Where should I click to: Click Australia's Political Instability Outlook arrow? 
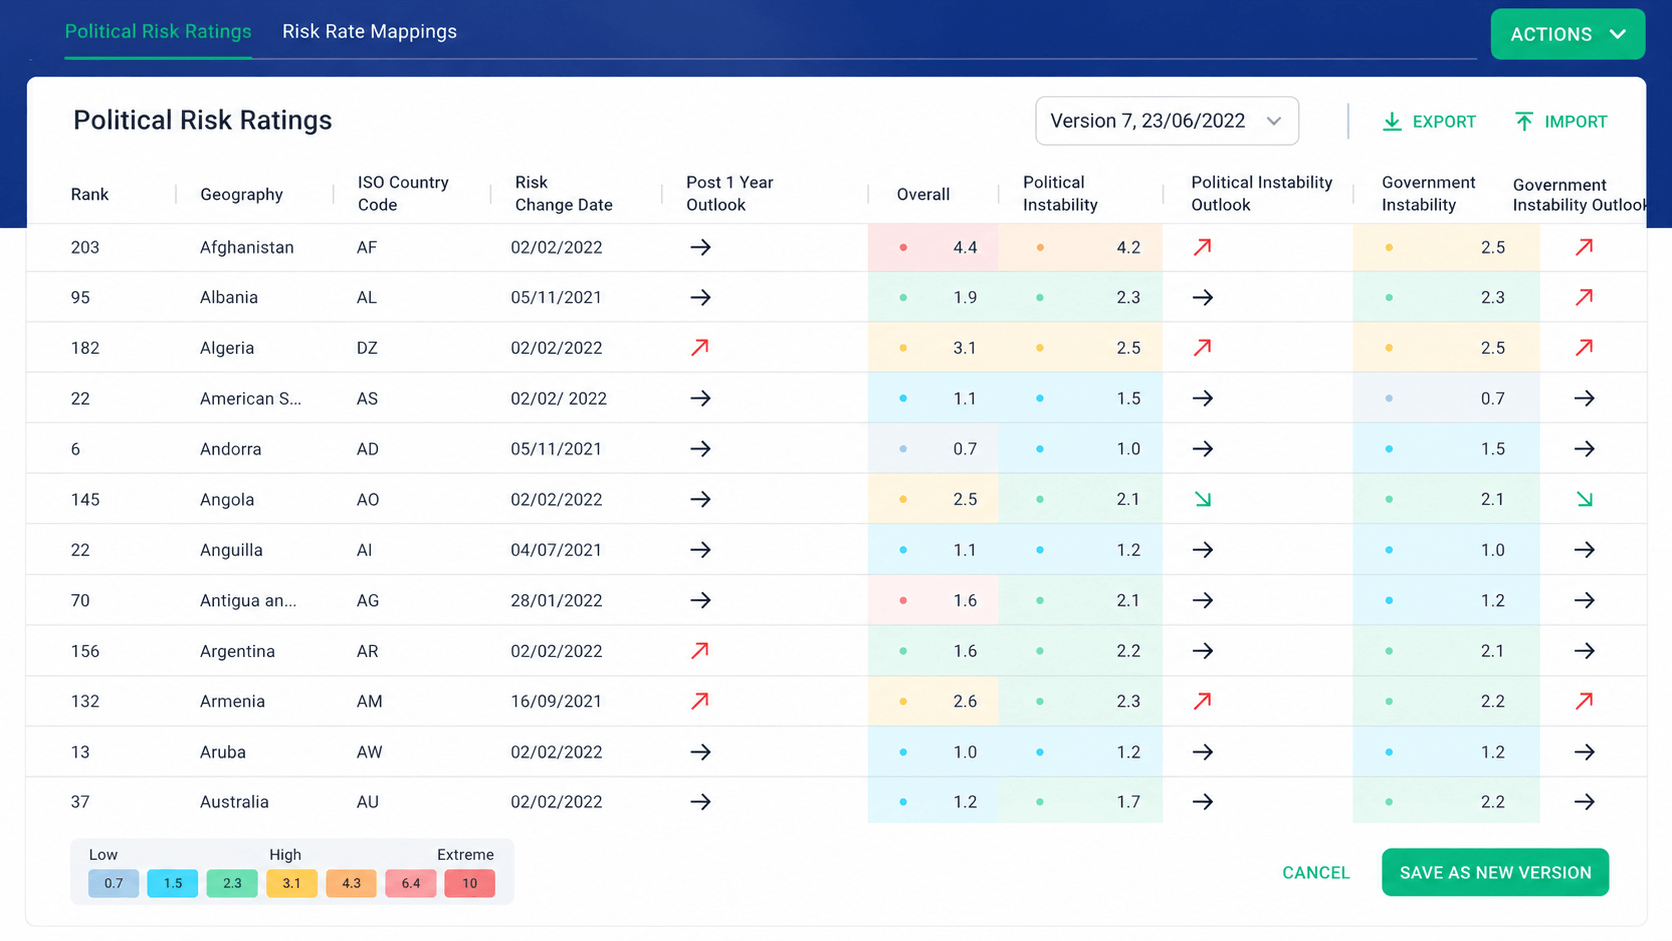(1203, 802)
